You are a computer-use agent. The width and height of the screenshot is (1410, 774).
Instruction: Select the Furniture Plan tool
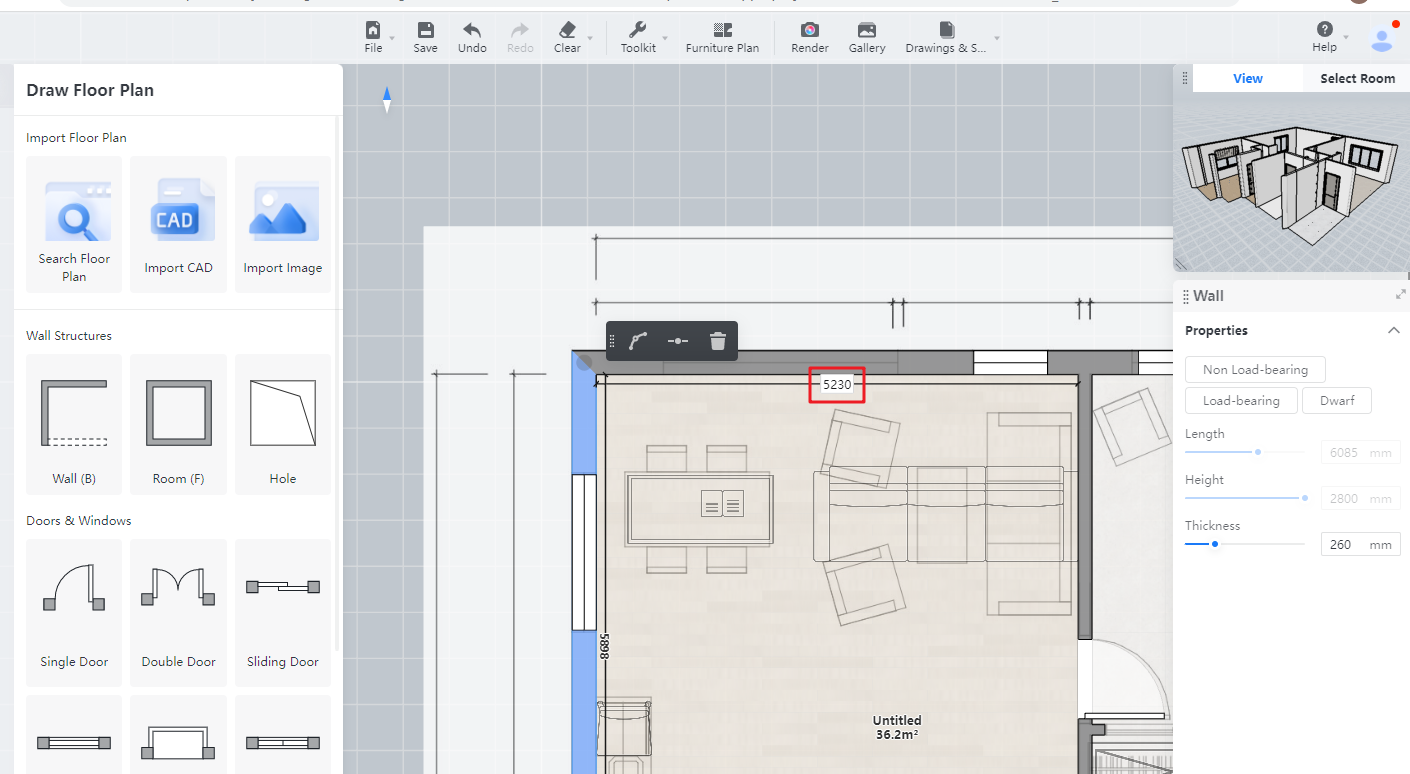722,37
